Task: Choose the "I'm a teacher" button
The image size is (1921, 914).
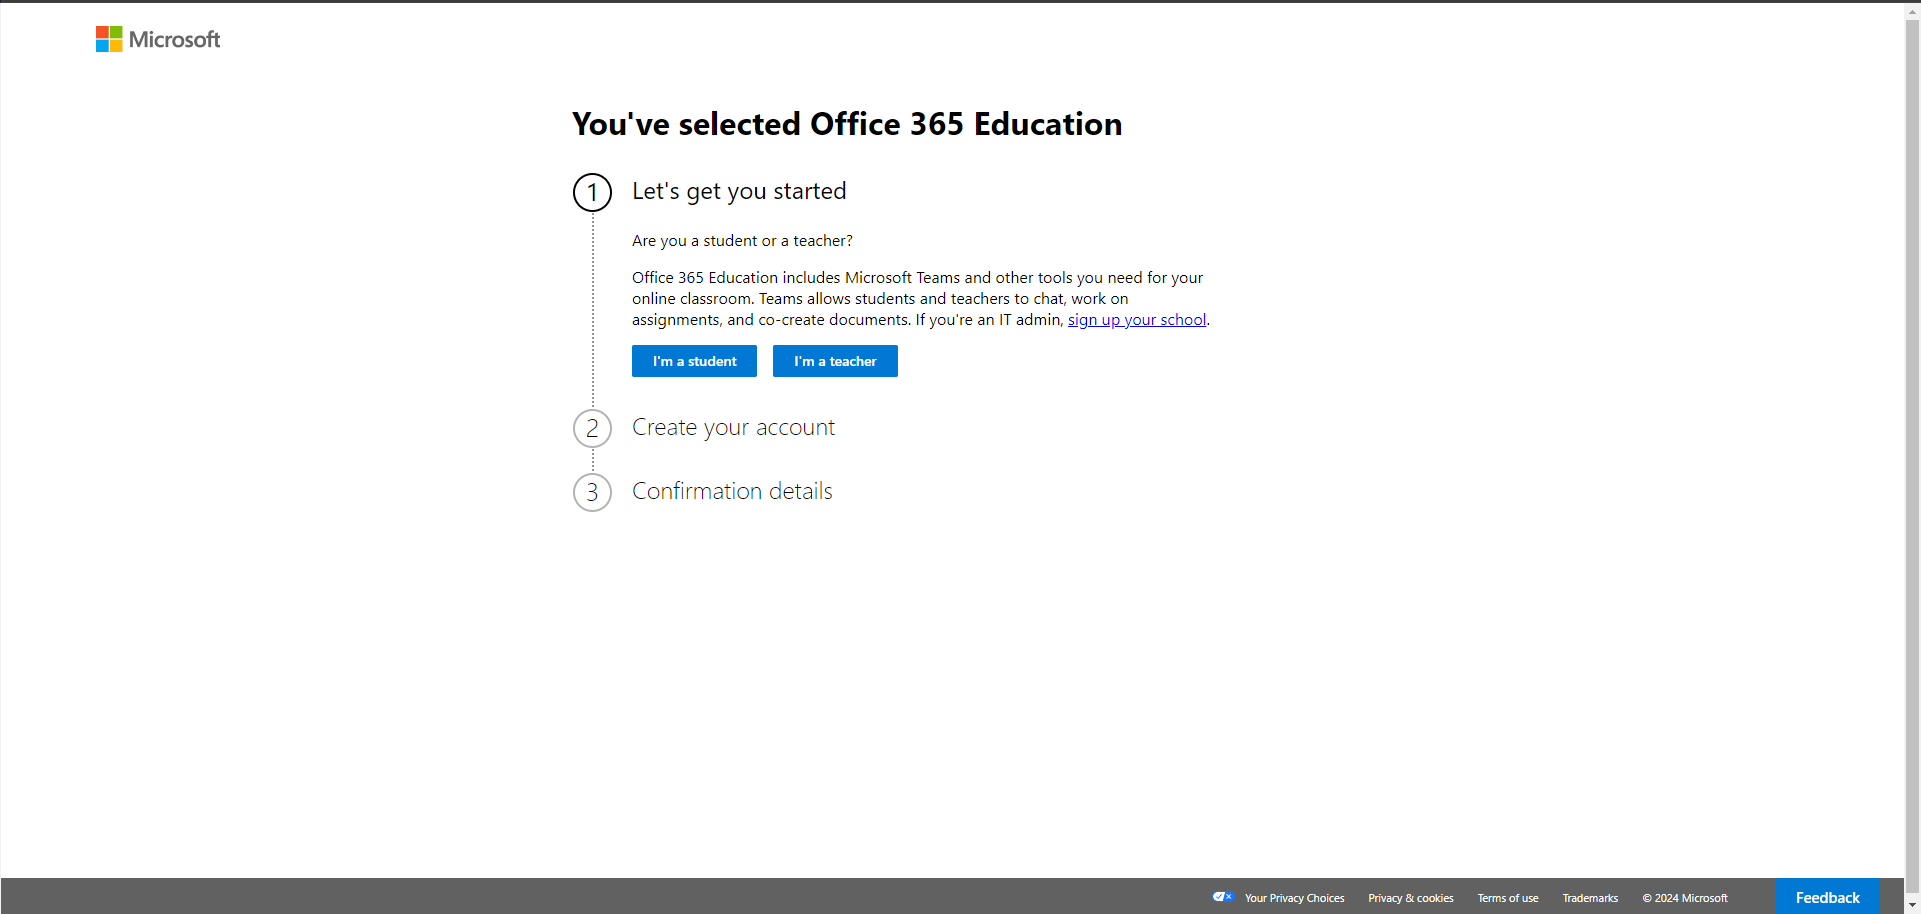Action: click(x=835, y=361)
